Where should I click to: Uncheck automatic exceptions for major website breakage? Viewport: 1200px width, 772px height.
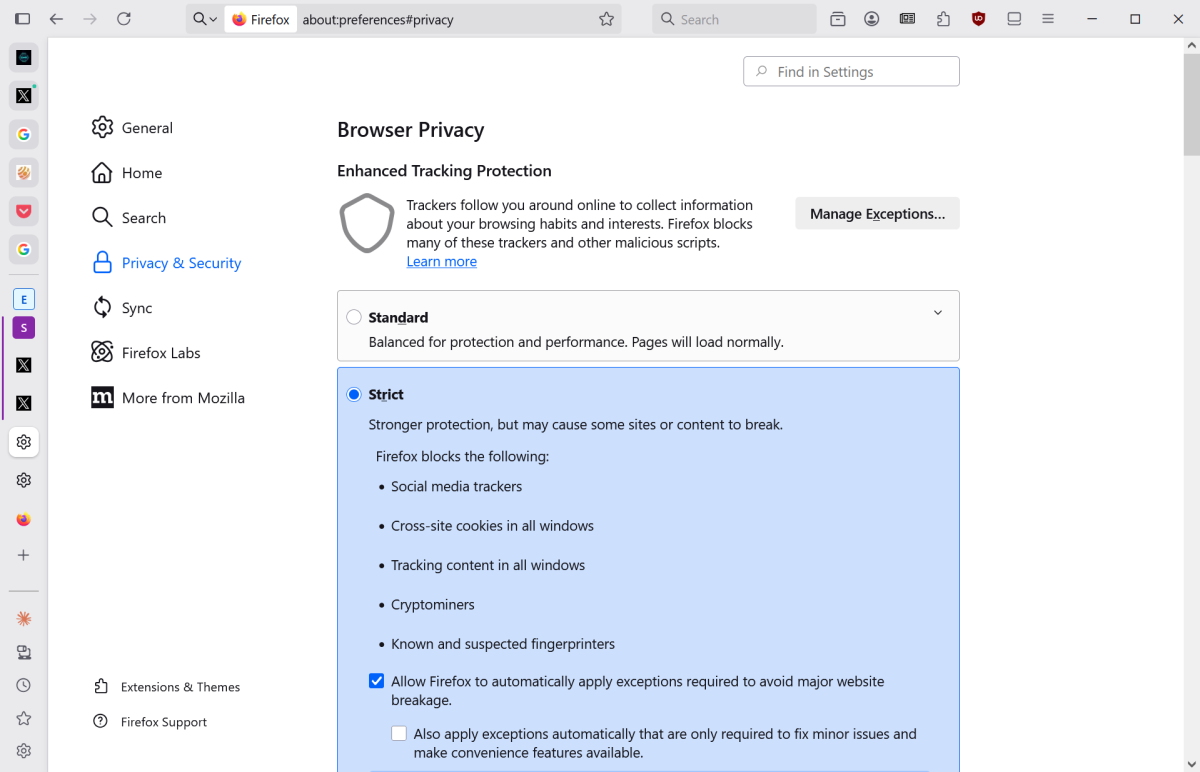(x=376, y=680)
